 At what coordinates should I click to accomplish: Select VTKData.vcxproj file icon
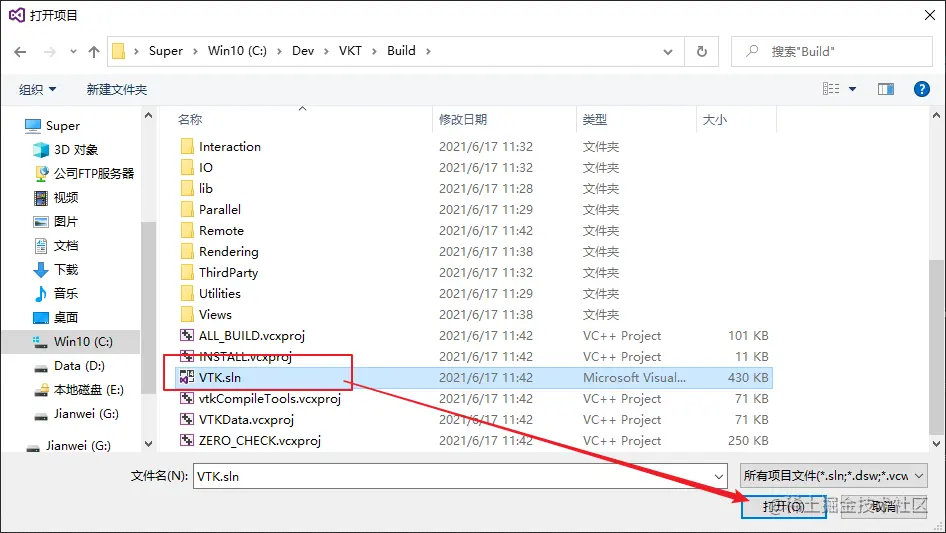[x=187, y=420]
